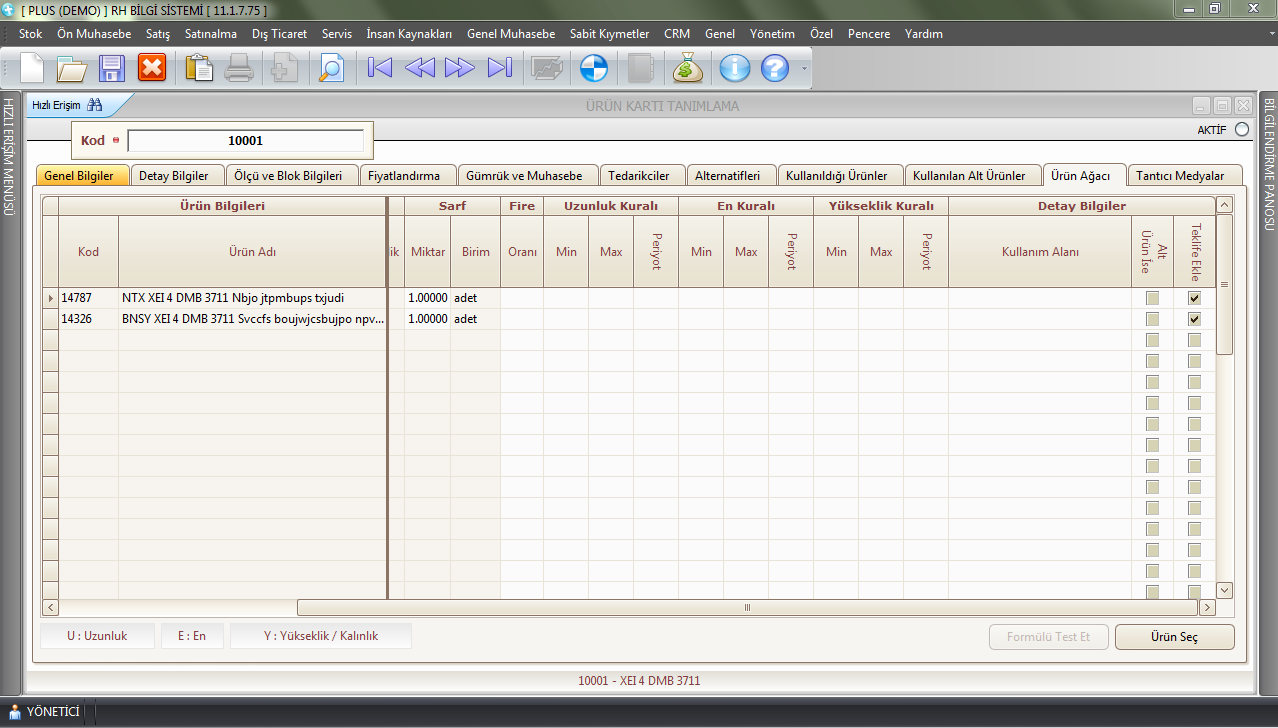Click the Save floppy disk icon
The image size is (1278, 728).
click(111, 68)
